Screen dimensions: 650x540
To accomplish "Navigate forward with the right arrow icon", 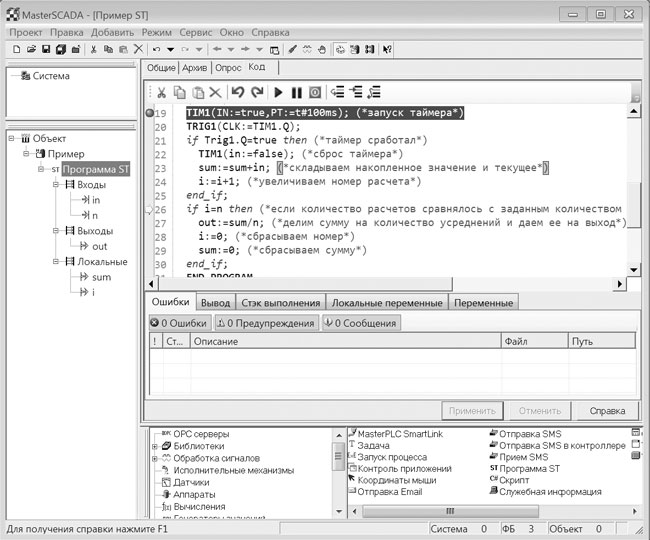I will (245, 49).
